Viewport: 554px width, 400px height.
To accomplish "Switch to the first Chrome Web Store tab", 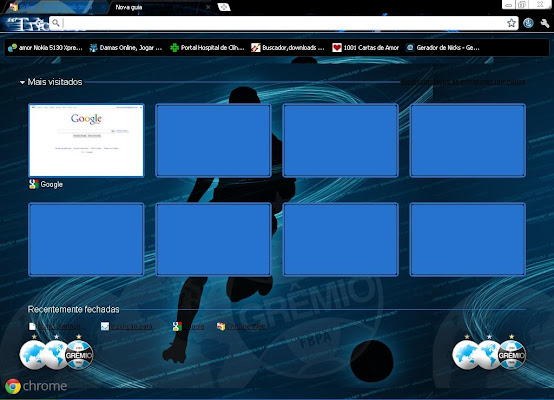I will pyautogui.click(x=57, y=7).
